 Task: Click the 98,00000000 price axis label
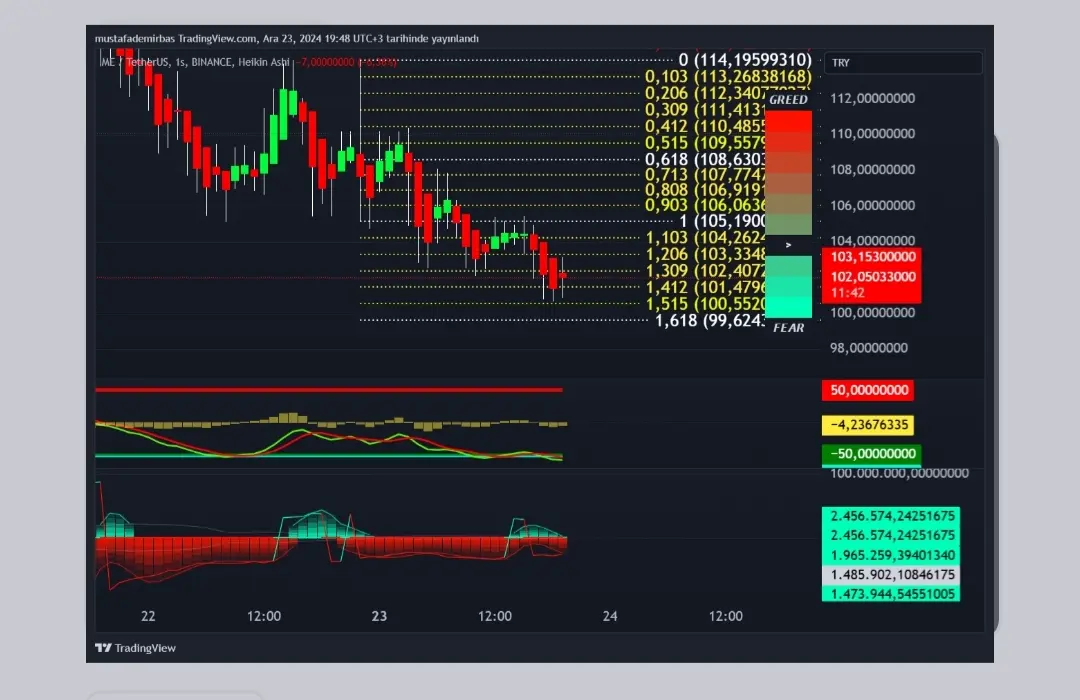point(869,348)
